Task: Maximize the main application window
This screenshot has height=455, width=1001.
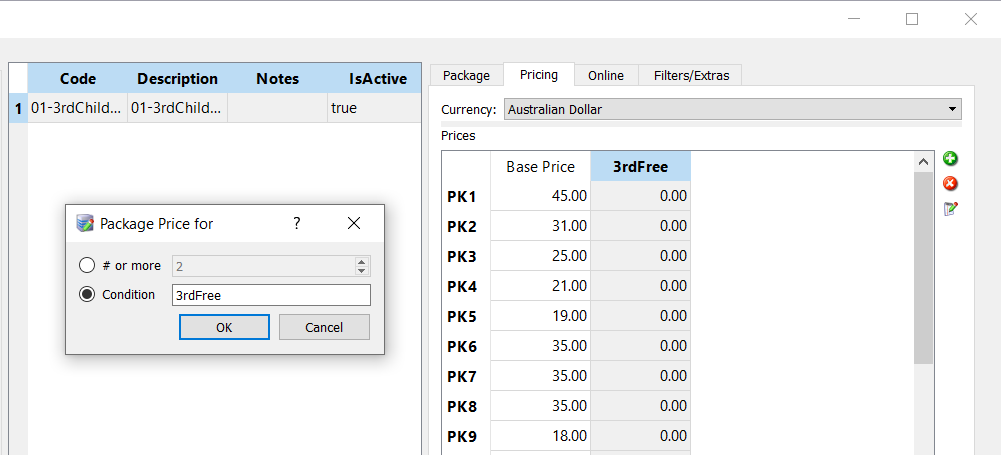Action: point(912,19)
